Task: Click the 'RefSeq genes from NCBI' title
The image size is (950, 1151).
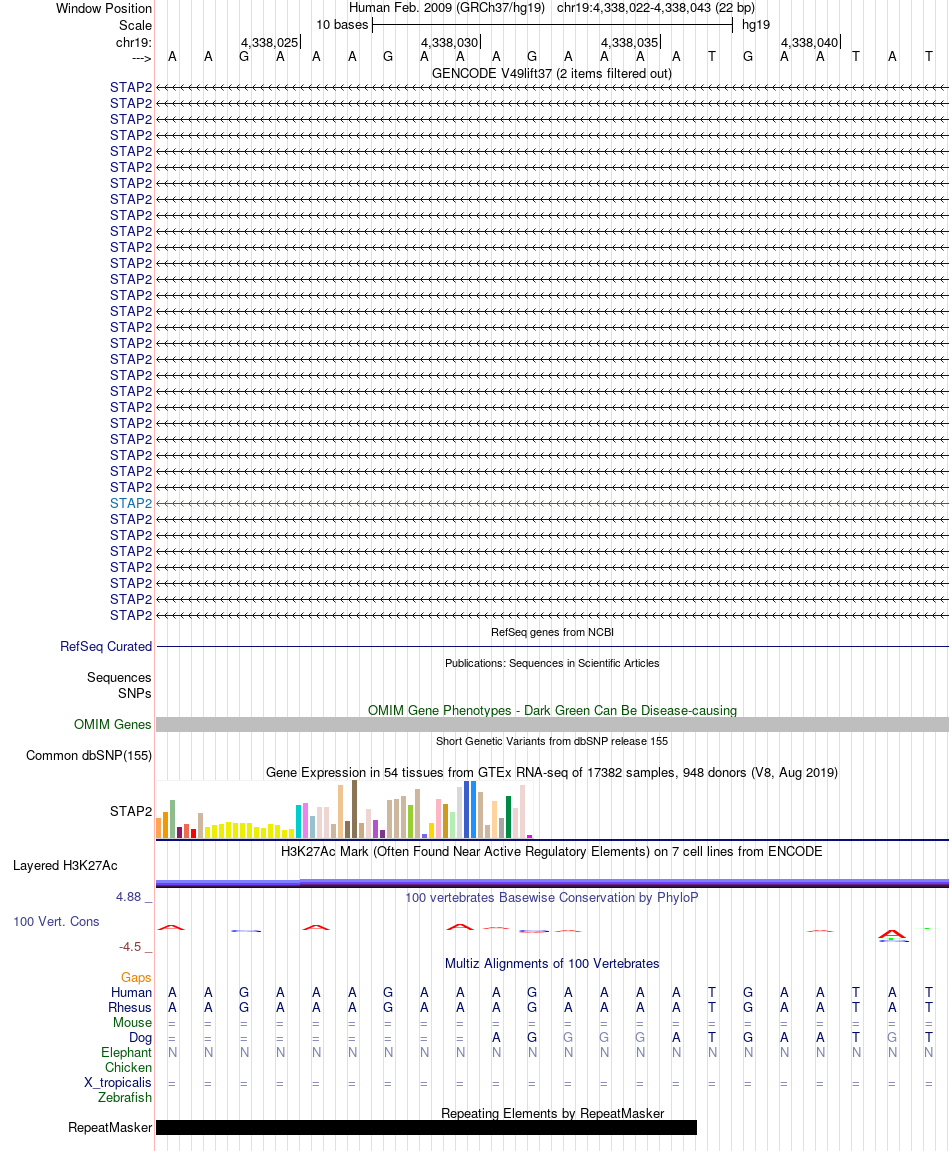Action: tap(552, 632)
